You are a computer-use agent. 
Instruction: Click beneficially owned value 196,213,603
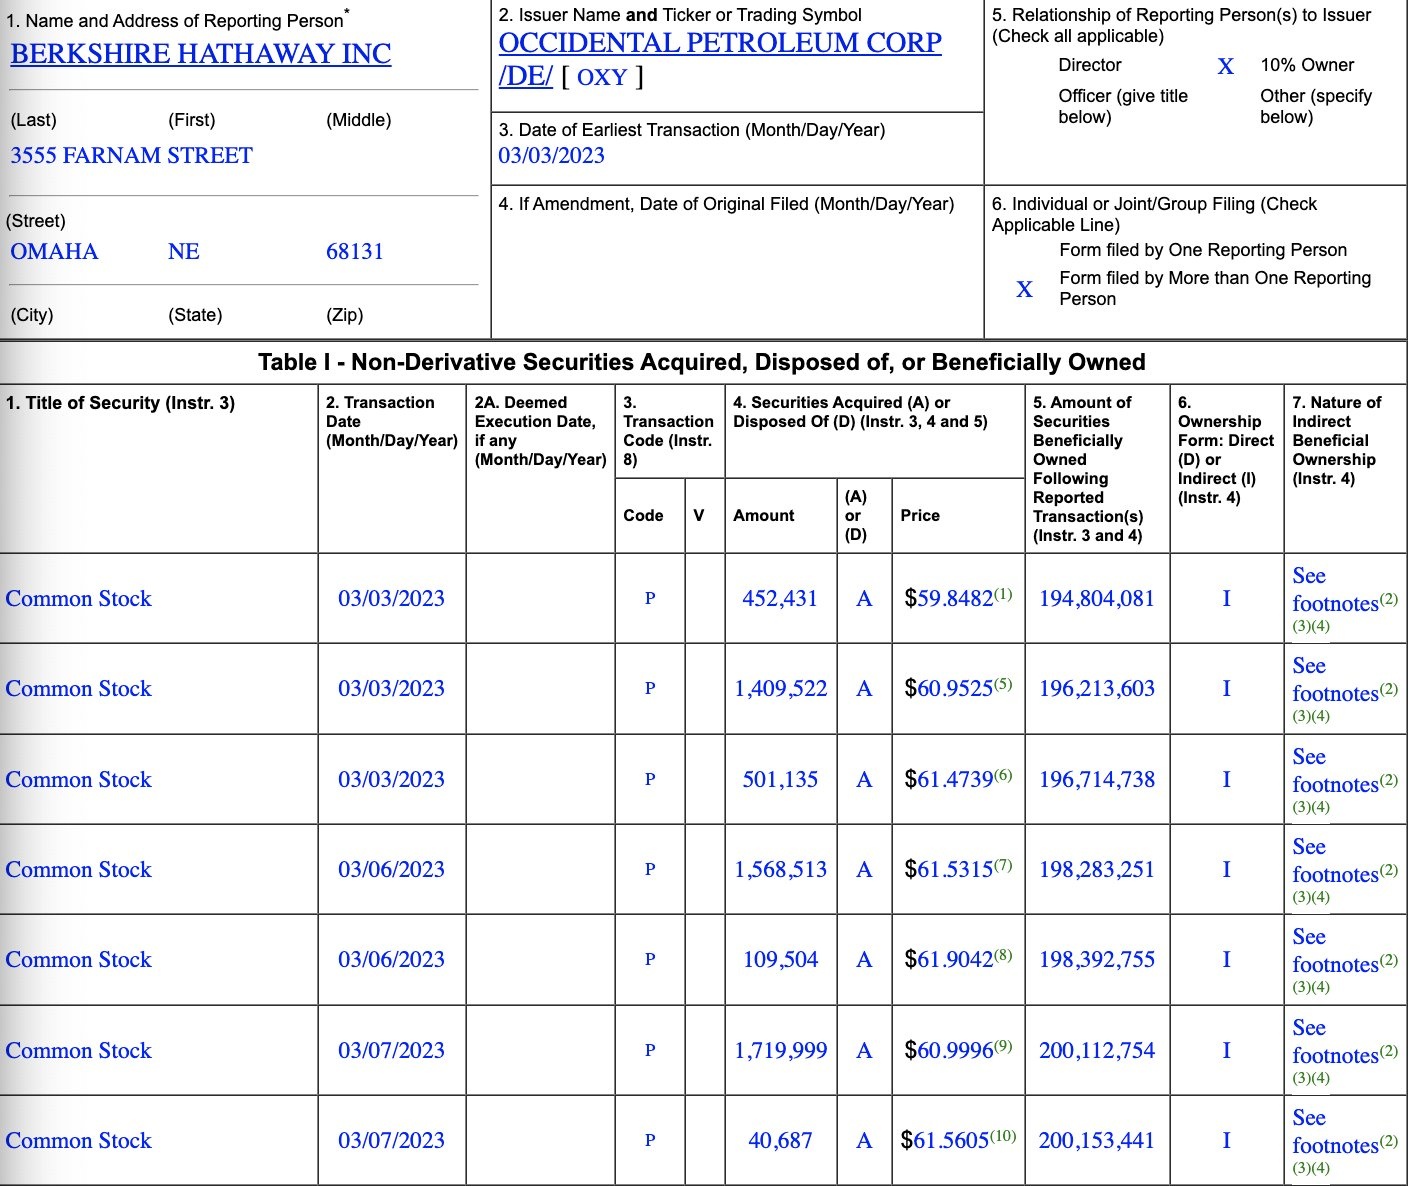(x=1097, y=689)
